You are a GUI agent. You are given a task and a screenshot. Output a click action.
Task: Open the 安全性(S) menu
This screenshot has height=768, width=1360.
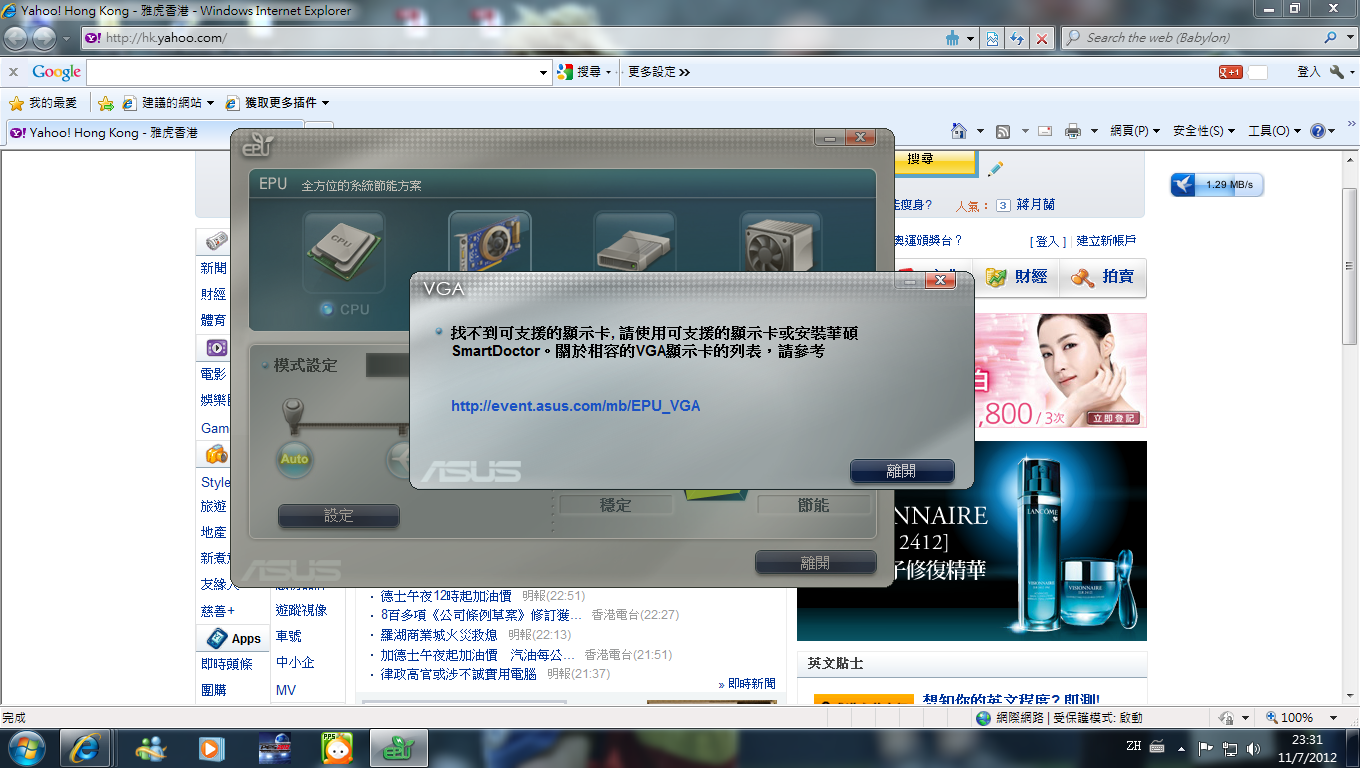click(x=1204, y=131)
